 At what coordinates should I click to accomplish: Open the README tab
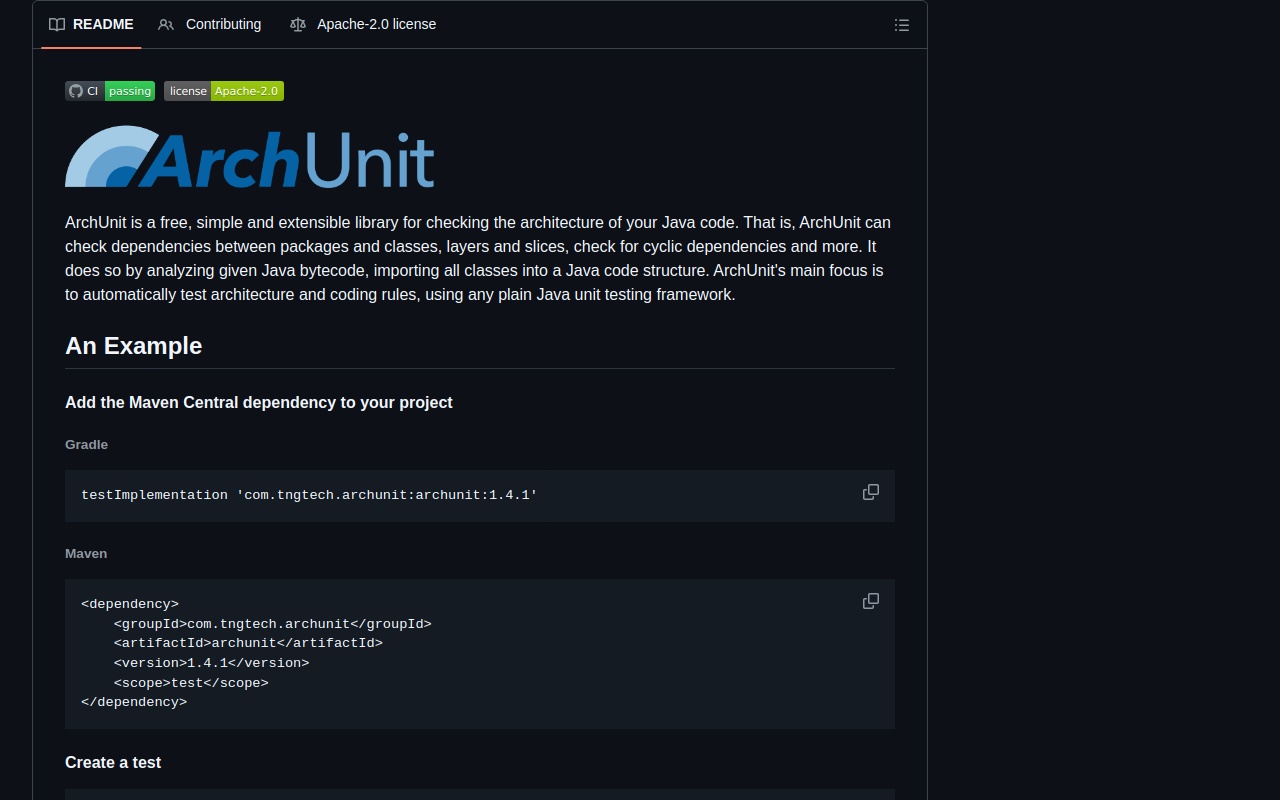pyautogui.click(x=102, y=24)
